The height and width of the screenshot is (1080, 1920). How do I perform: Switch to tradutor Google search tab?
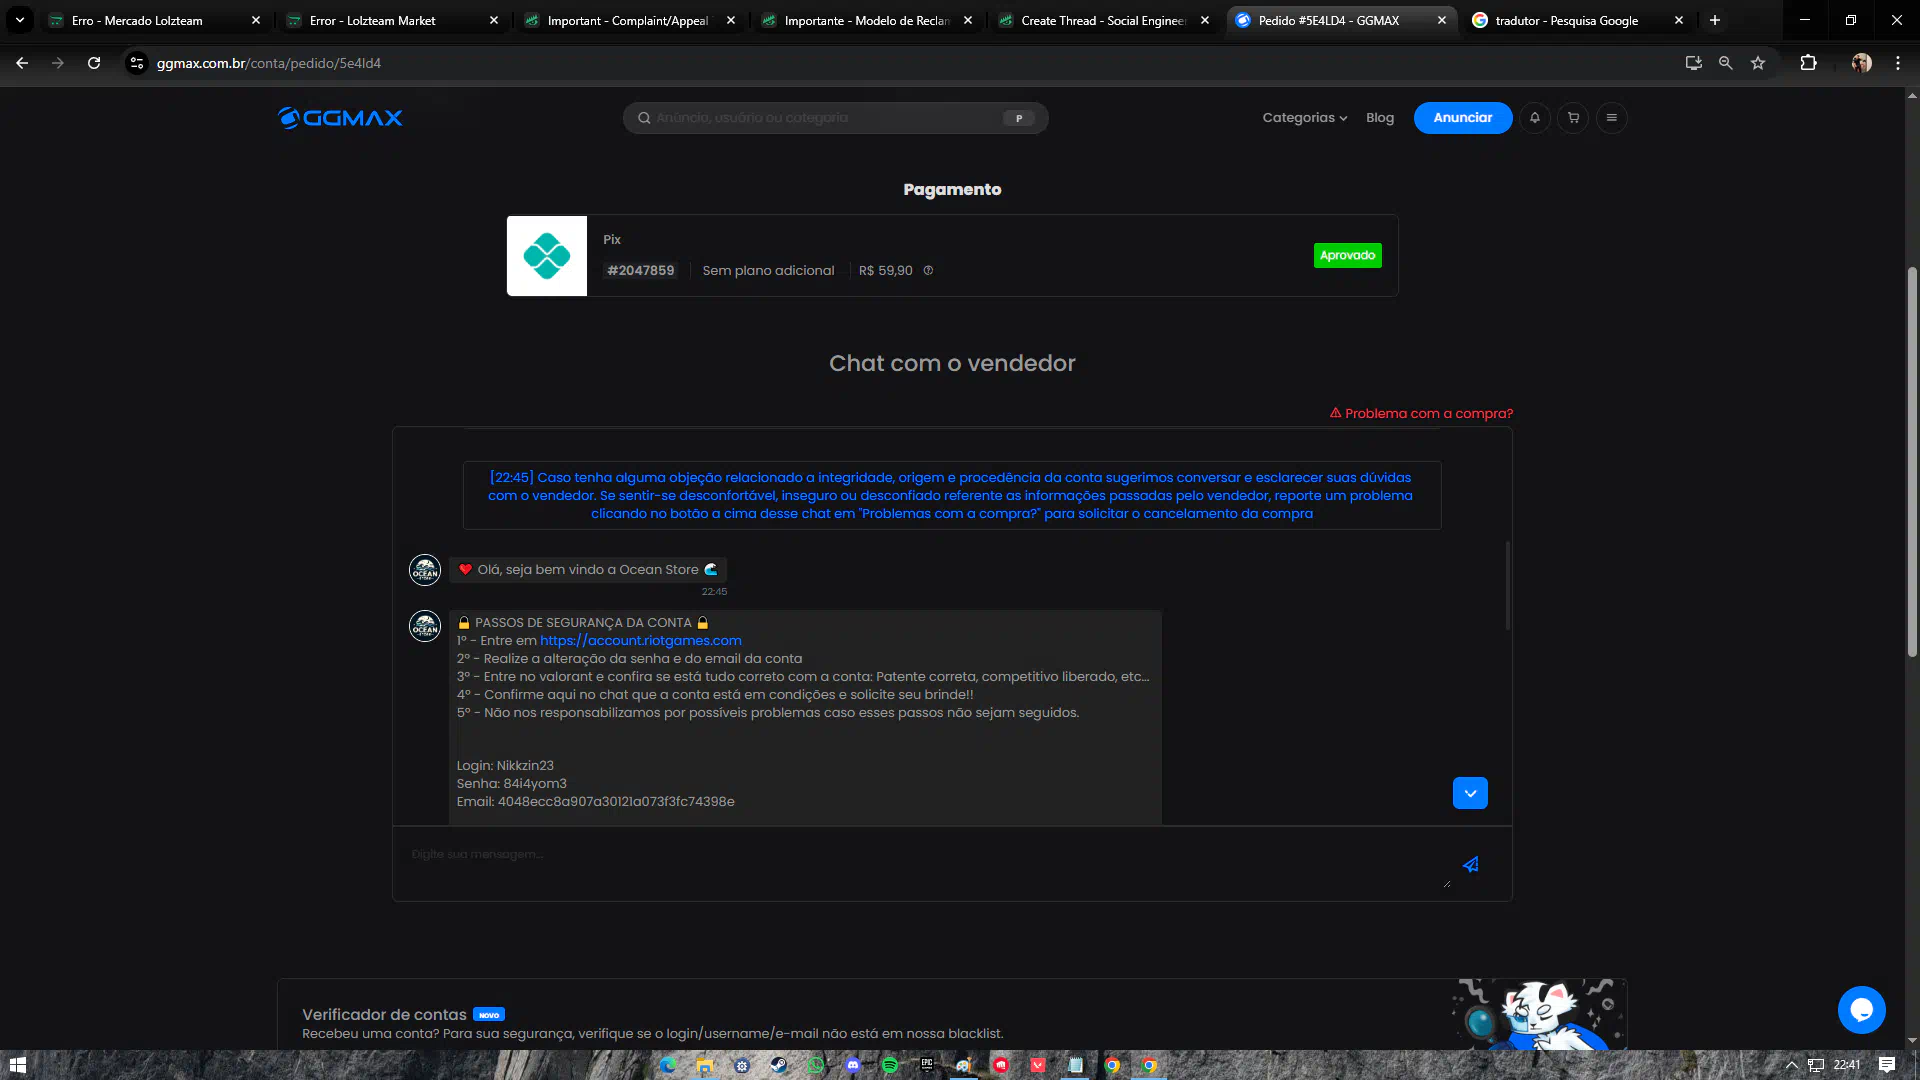pos(1565,20)
